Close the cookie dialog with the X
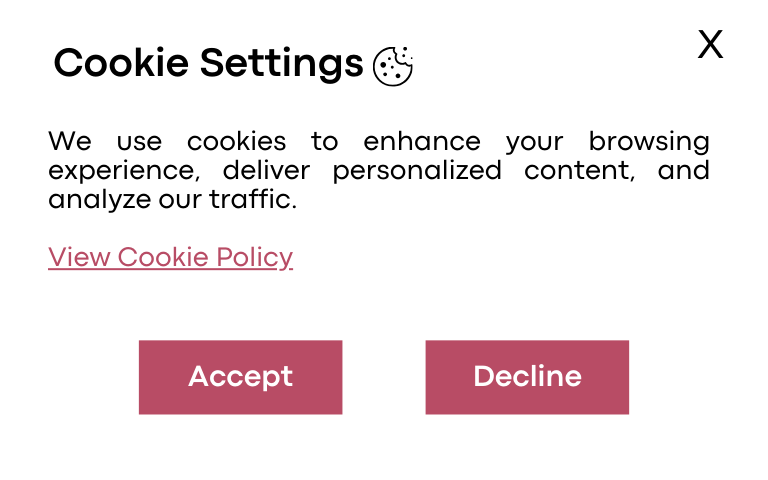768x480 pixels. coord(710,44)
